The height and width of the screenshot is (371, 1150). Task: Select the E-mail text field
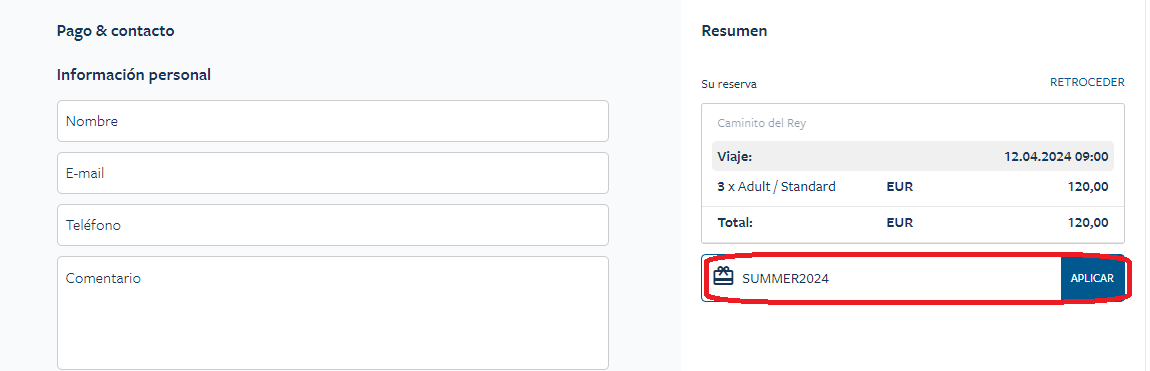(x=333, y=173)
